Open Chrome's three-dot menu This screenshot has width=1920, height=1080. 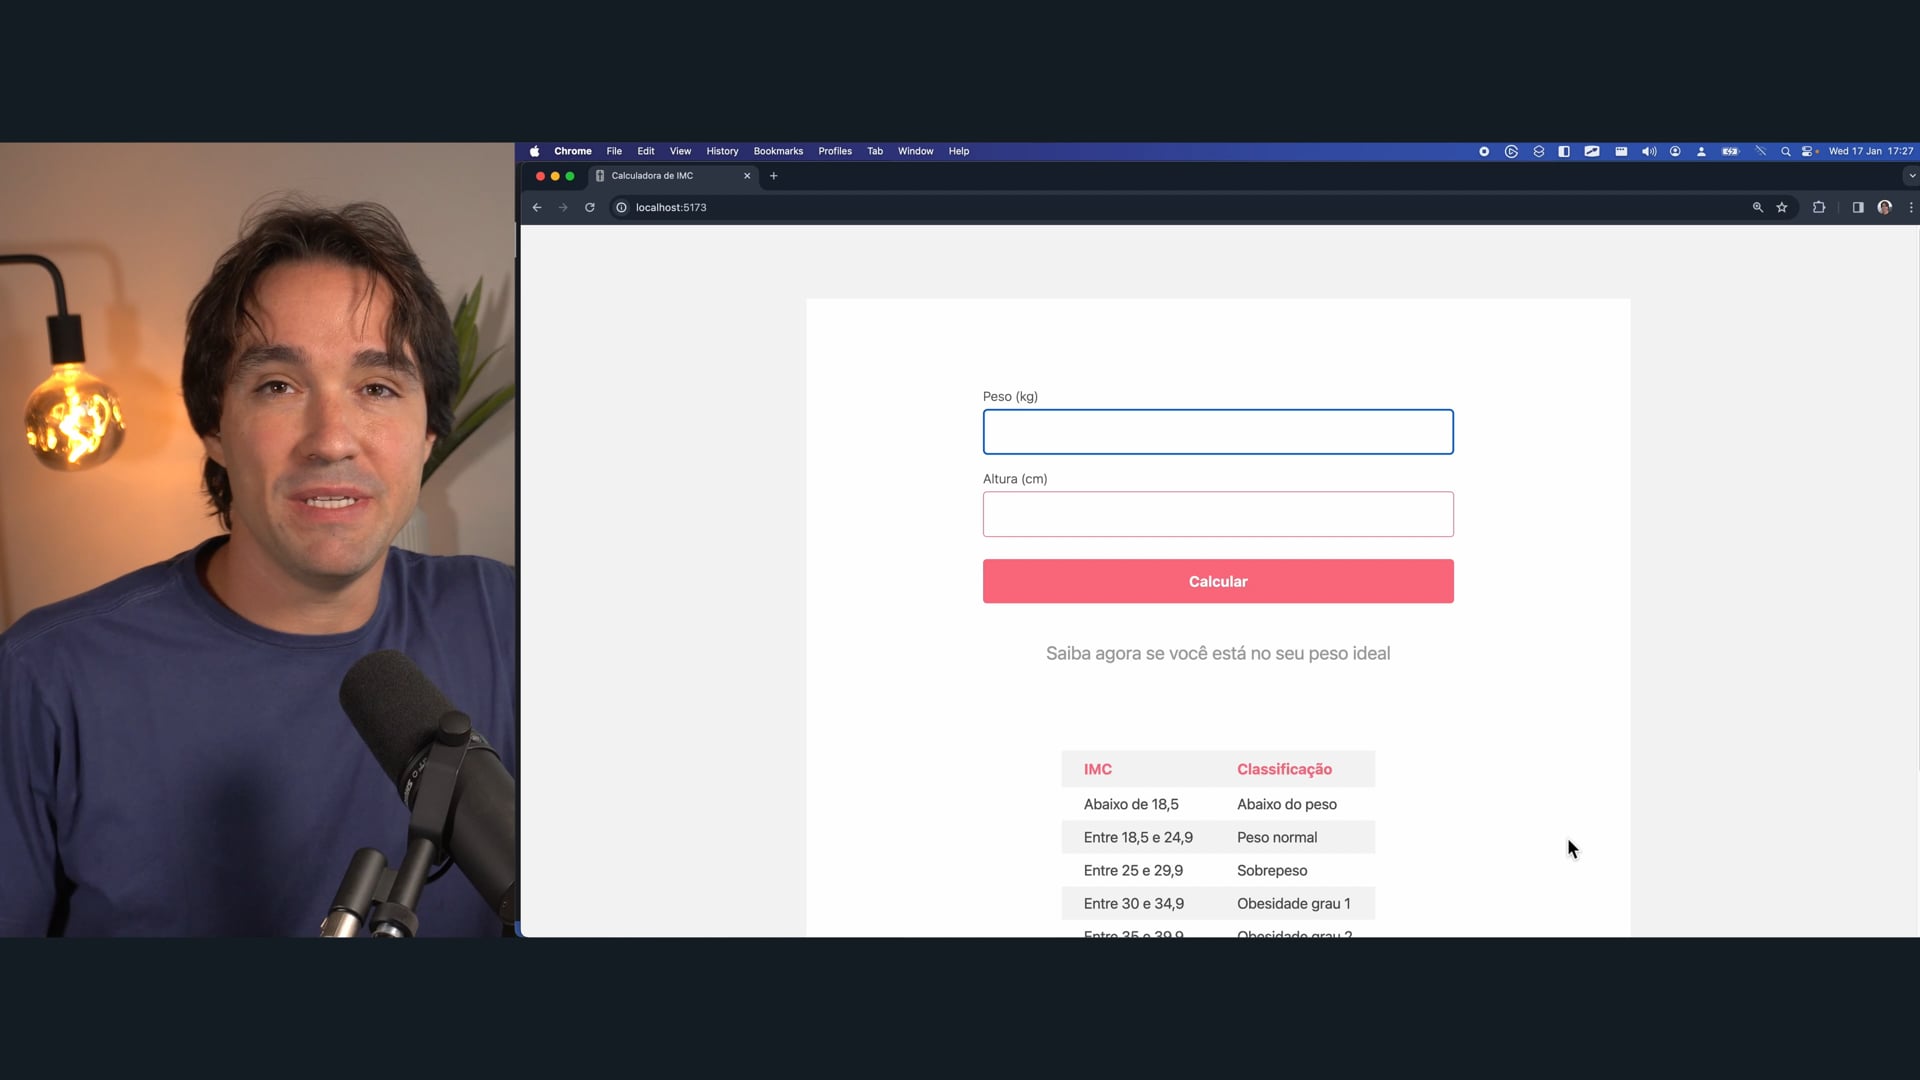point(1911,207)
